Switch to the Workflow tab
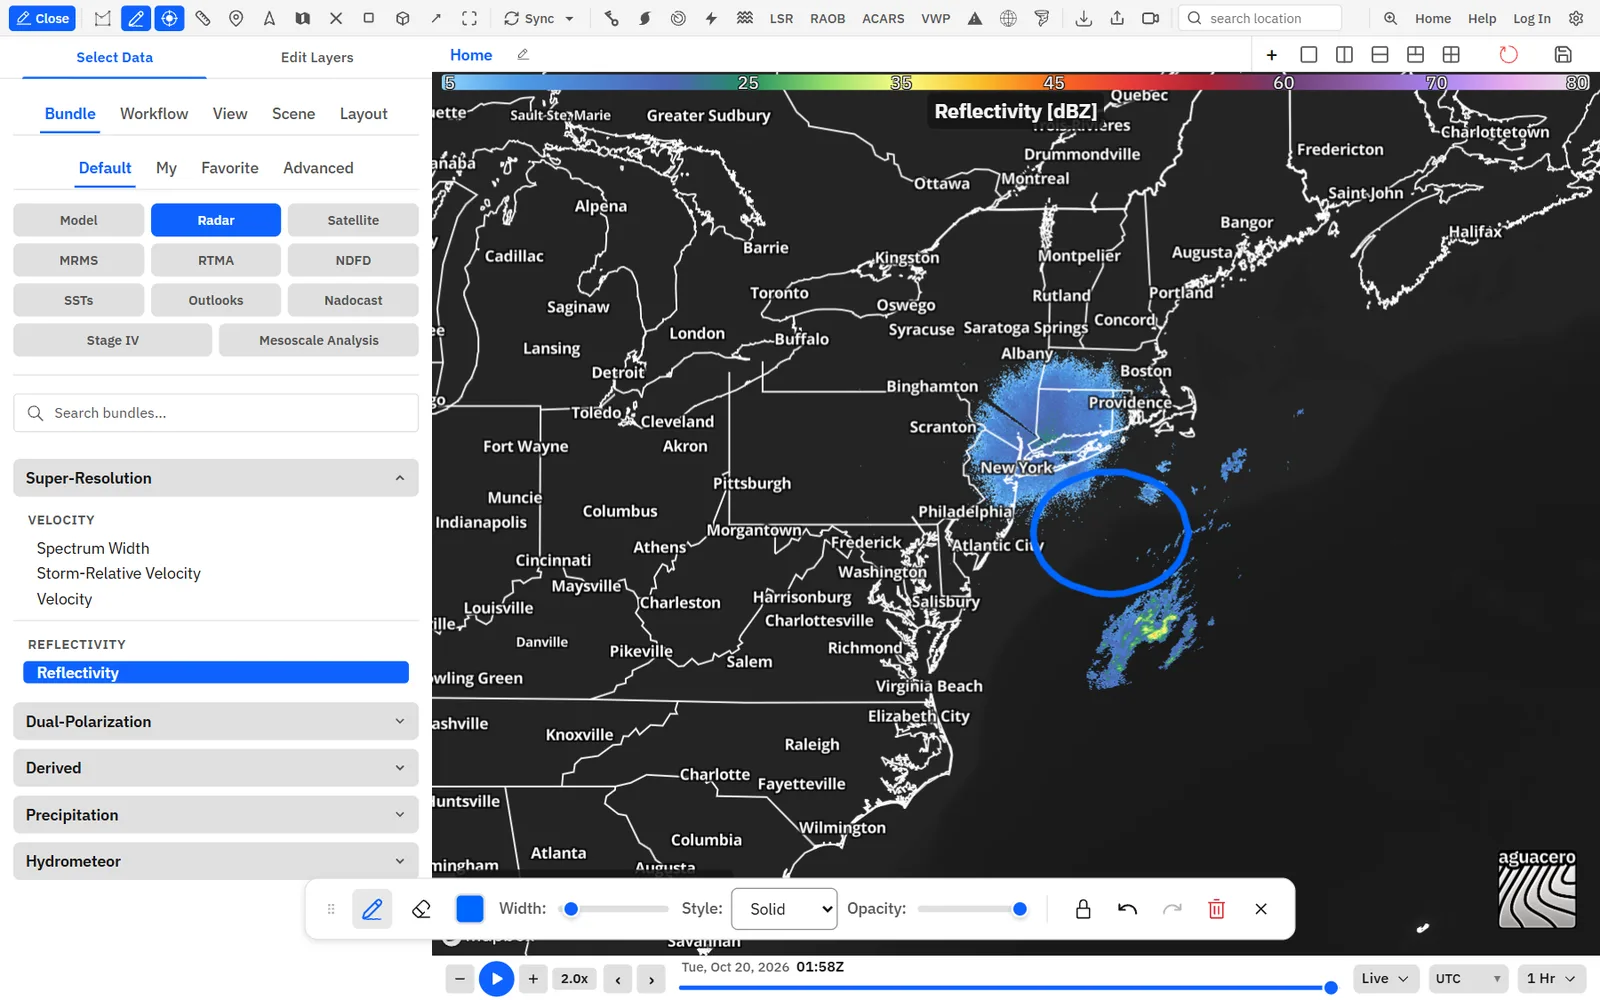1600x1000 pixels. [154, 114]
